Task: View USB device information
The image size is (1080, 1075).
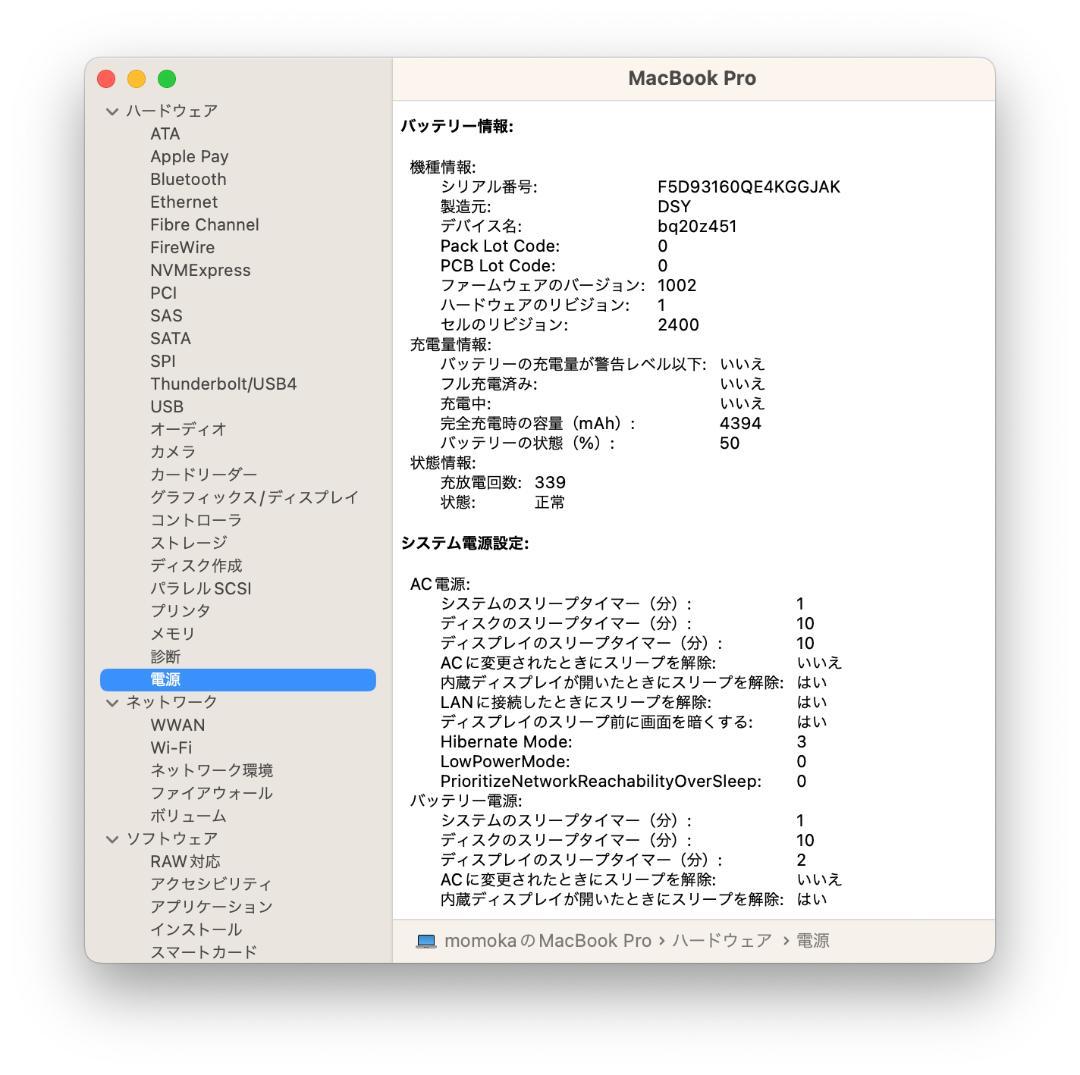Action: [168, 406]
